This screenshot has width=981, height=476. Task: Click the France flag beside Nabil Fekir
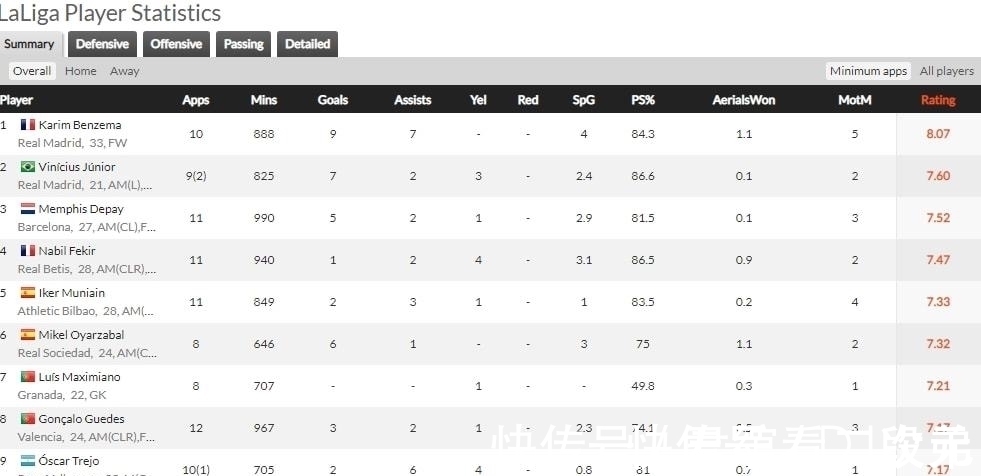(28, 251)
